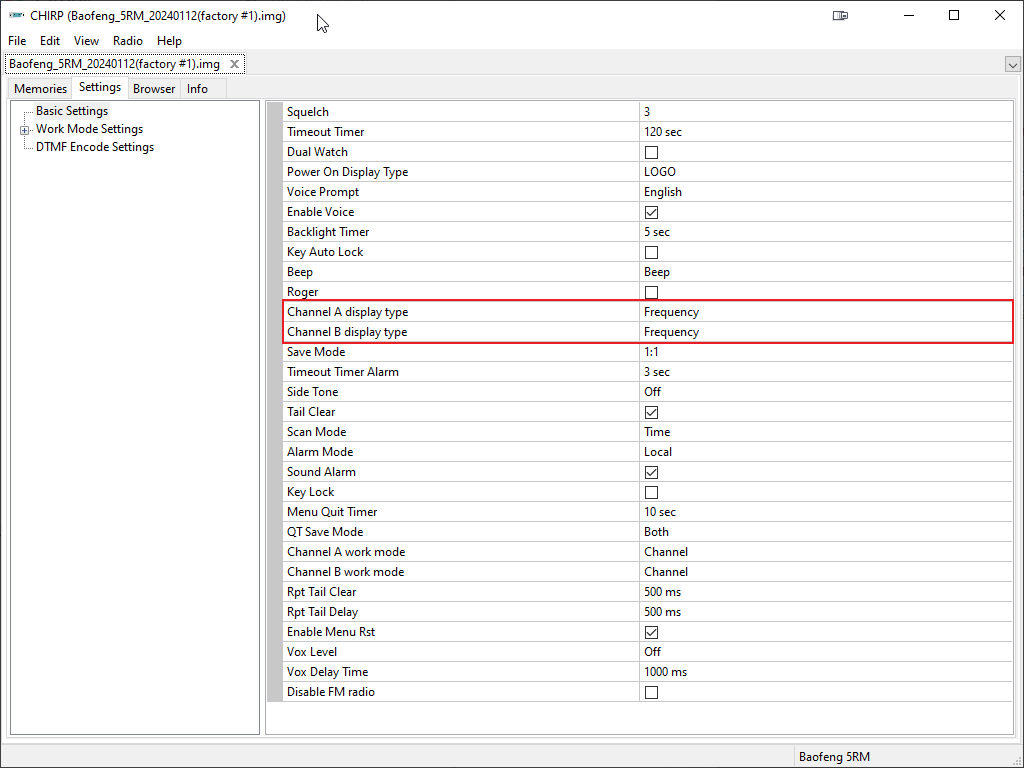Change Channel A display type Frequency value
The image size is (1024, 768).
click(x=825, y=312)
